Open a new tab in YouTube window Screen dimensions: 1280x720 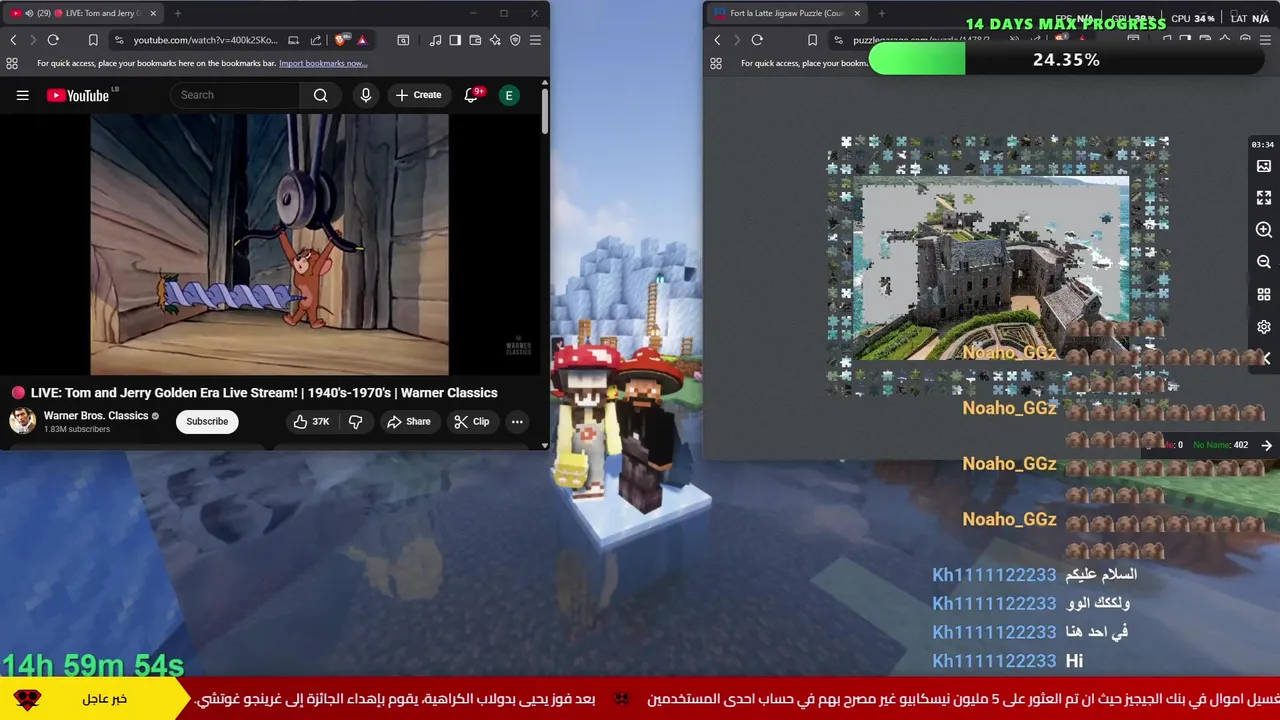tap(178, 13)
